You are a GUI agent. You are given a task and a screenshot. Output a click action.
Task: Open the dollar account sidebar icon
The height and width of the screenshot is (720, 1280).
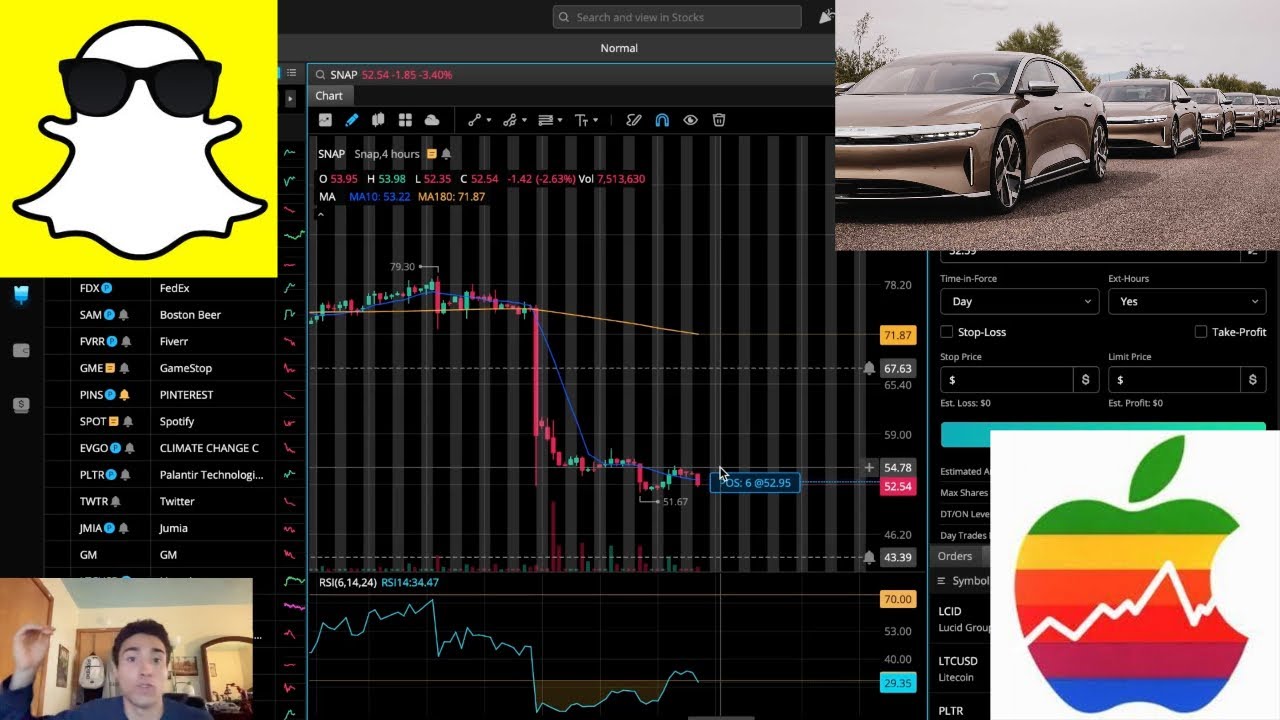point(21,405)
